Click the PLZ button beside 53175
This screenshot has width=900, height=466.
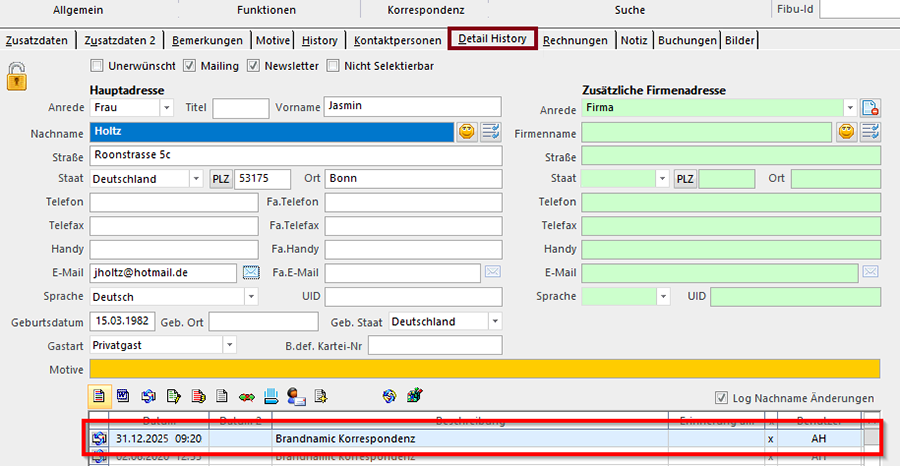tap(220, 178)
